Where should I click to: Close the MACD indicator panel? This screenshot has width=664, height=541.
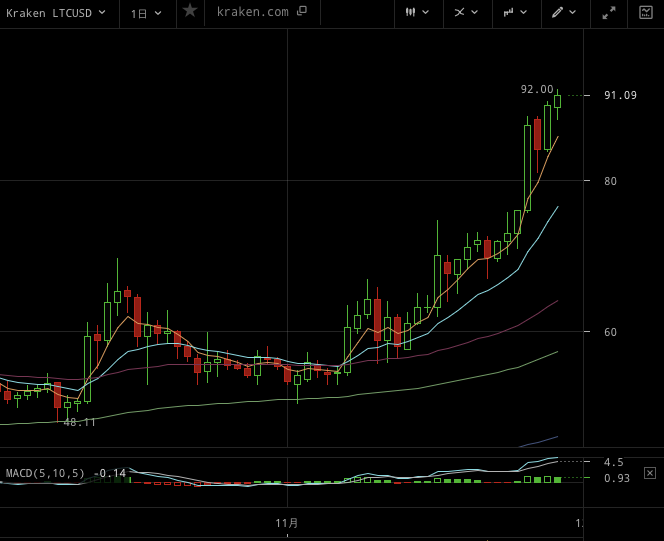click(x=650, y=473)
